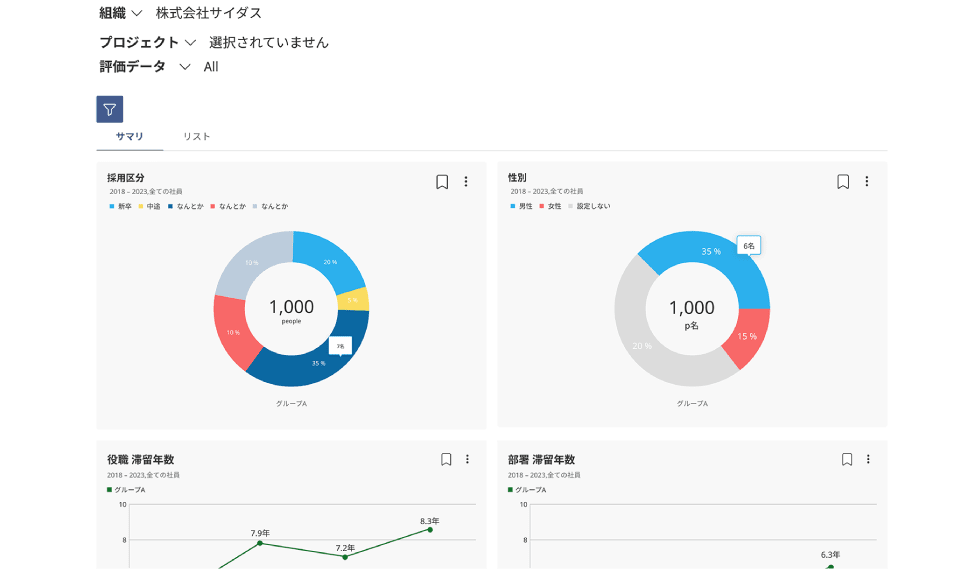Click the 1,000 p名 total in 性別

click(692, 313)
